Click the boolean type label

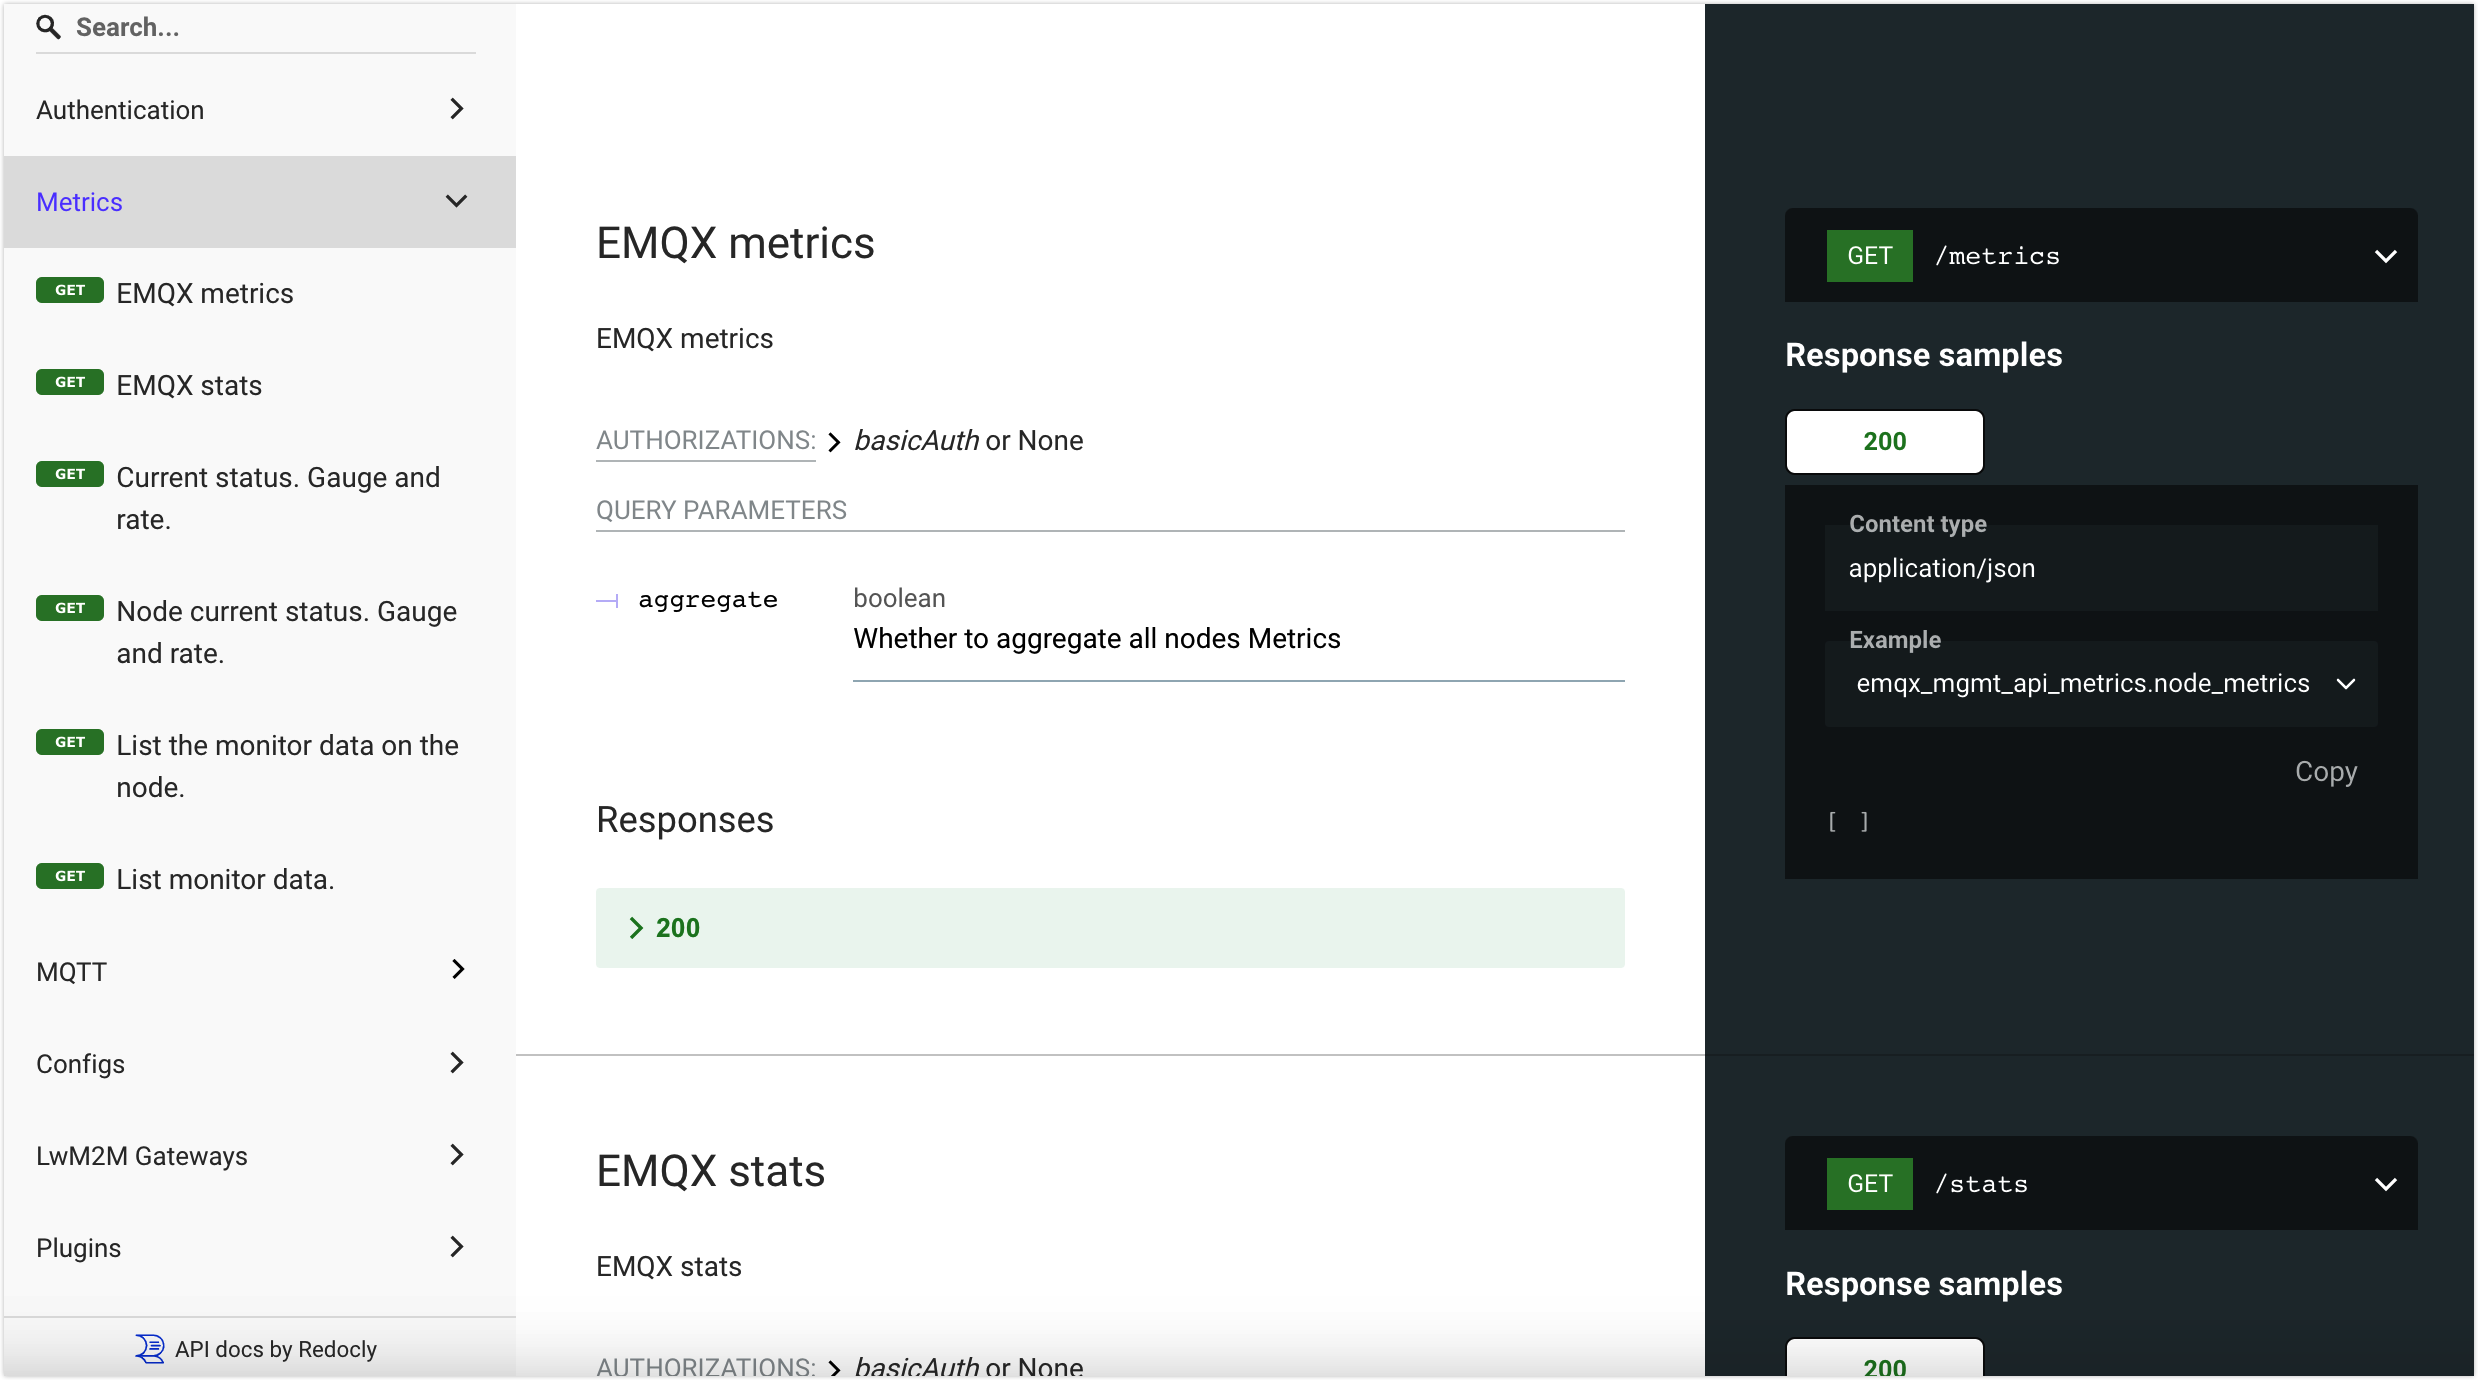coord(899,598)
